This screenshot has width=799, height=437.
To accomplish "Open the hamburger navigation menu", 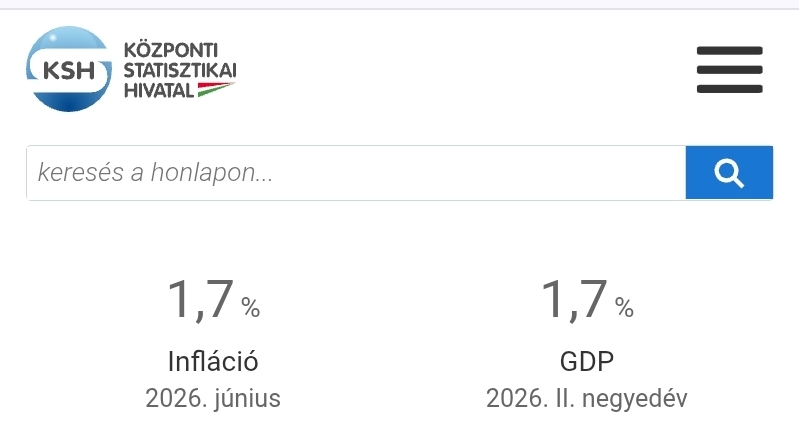I will [730, 70].
